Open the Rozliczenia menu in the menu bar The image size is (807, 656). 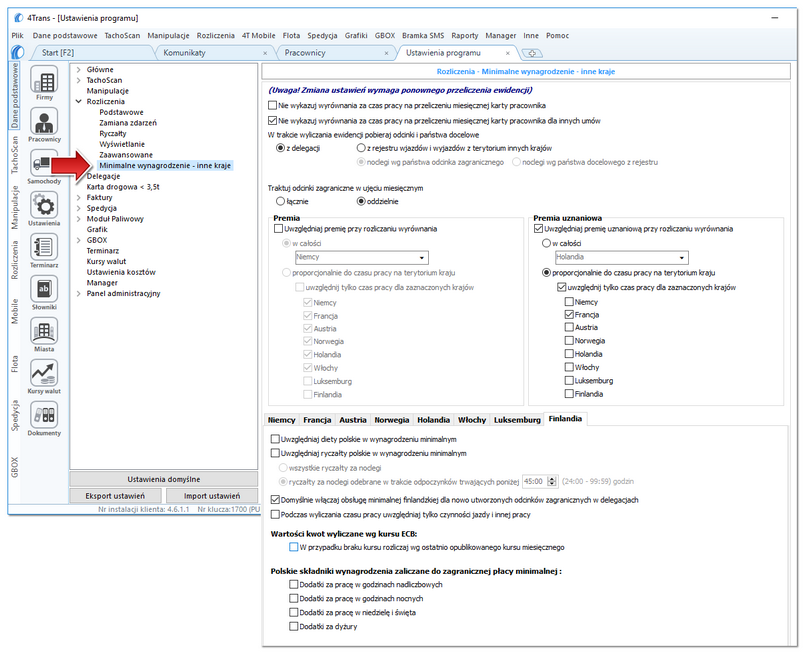point(215,36)
